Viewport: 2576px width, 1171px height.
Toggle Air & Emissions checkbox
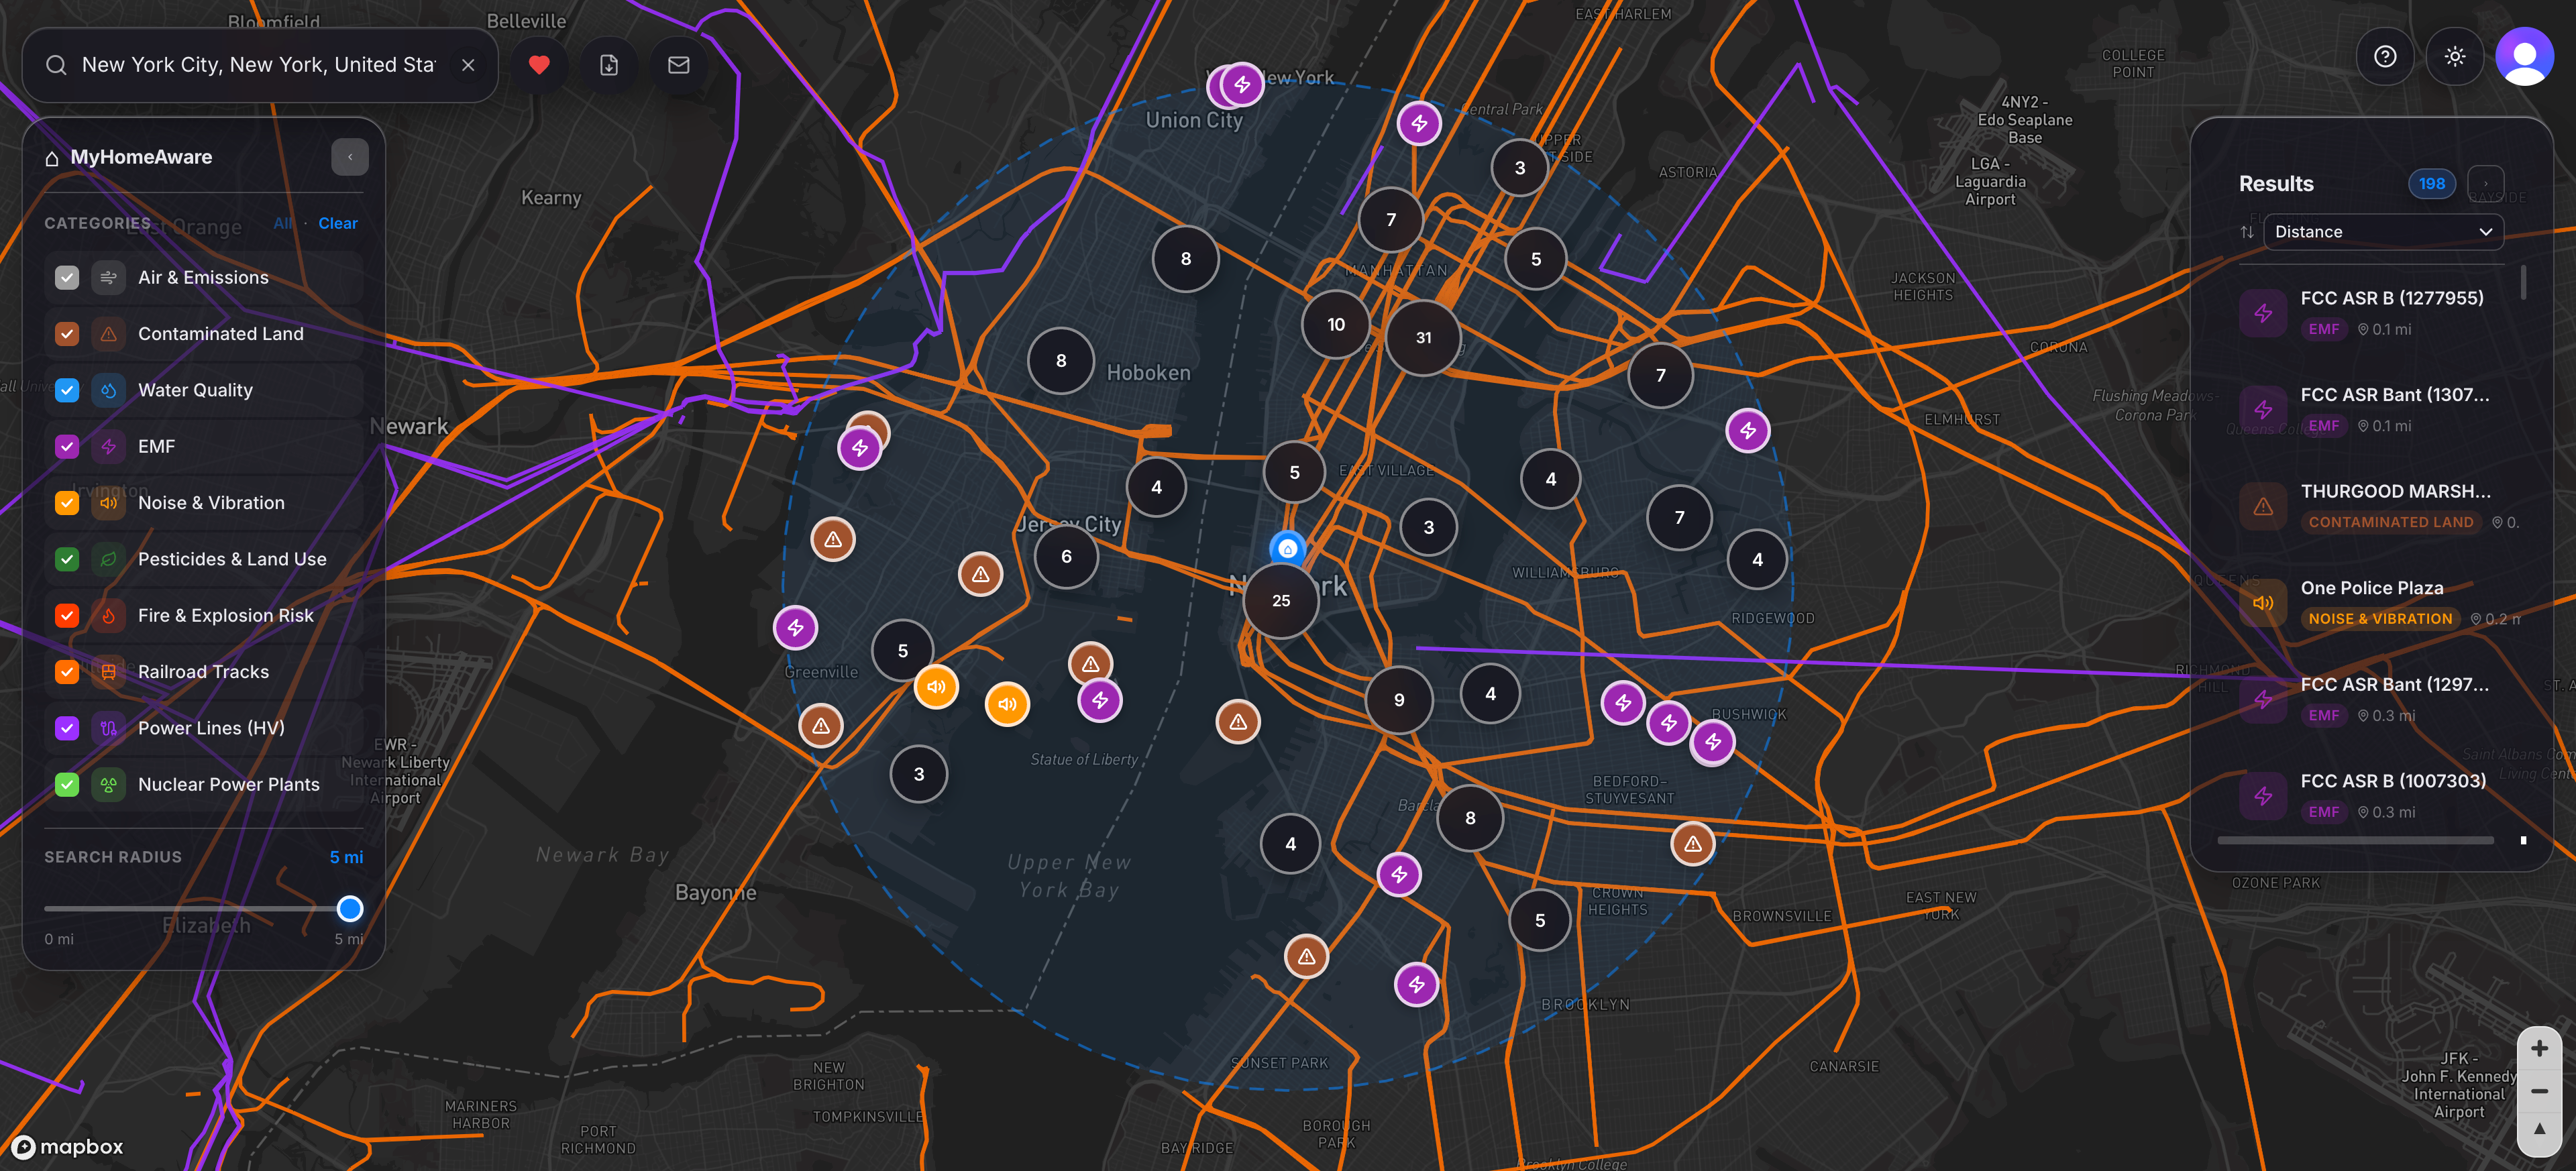coord(67,278)
